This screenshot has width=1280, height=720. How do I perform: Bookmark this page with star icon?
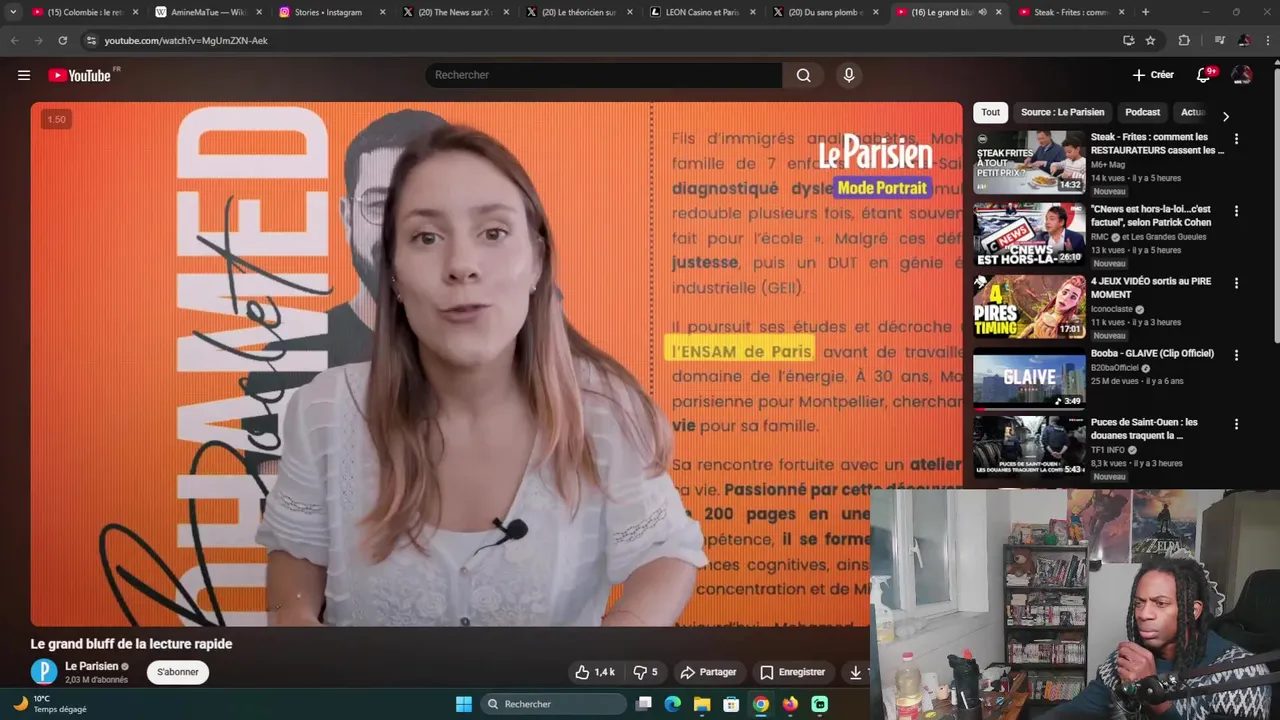(1150, 40)
